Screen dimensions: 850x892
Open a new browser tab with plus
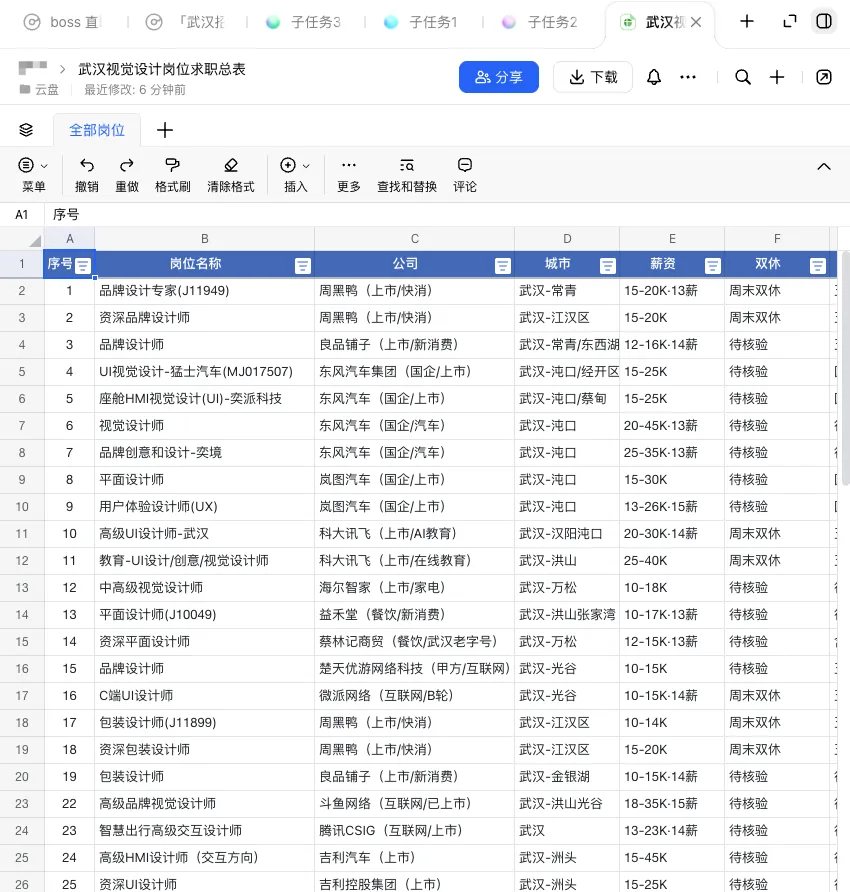747,22
